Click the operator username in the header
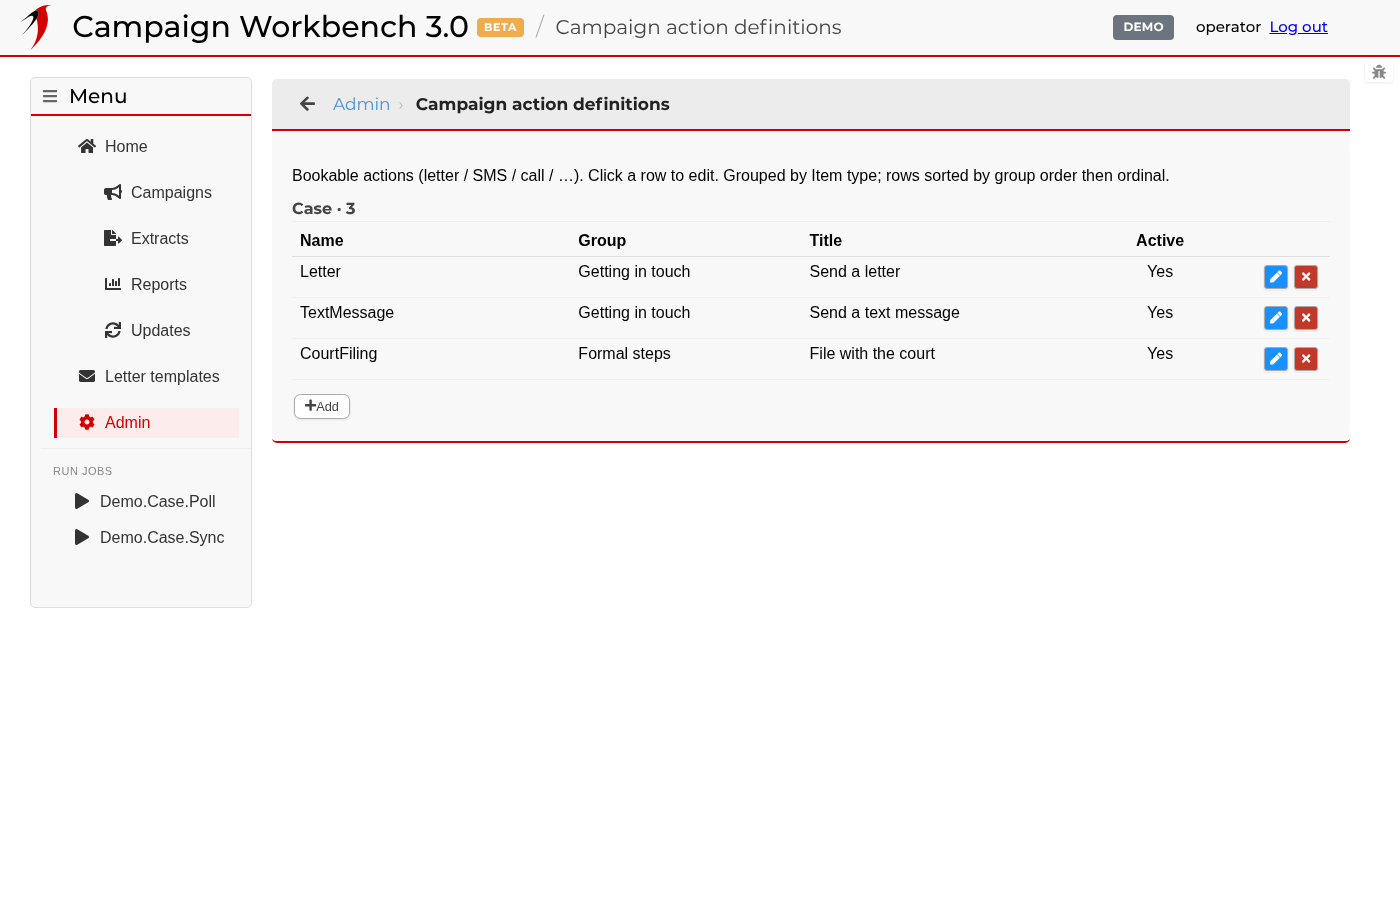The width and height of the screenshot is (1400, 900). pos(1228,27)
